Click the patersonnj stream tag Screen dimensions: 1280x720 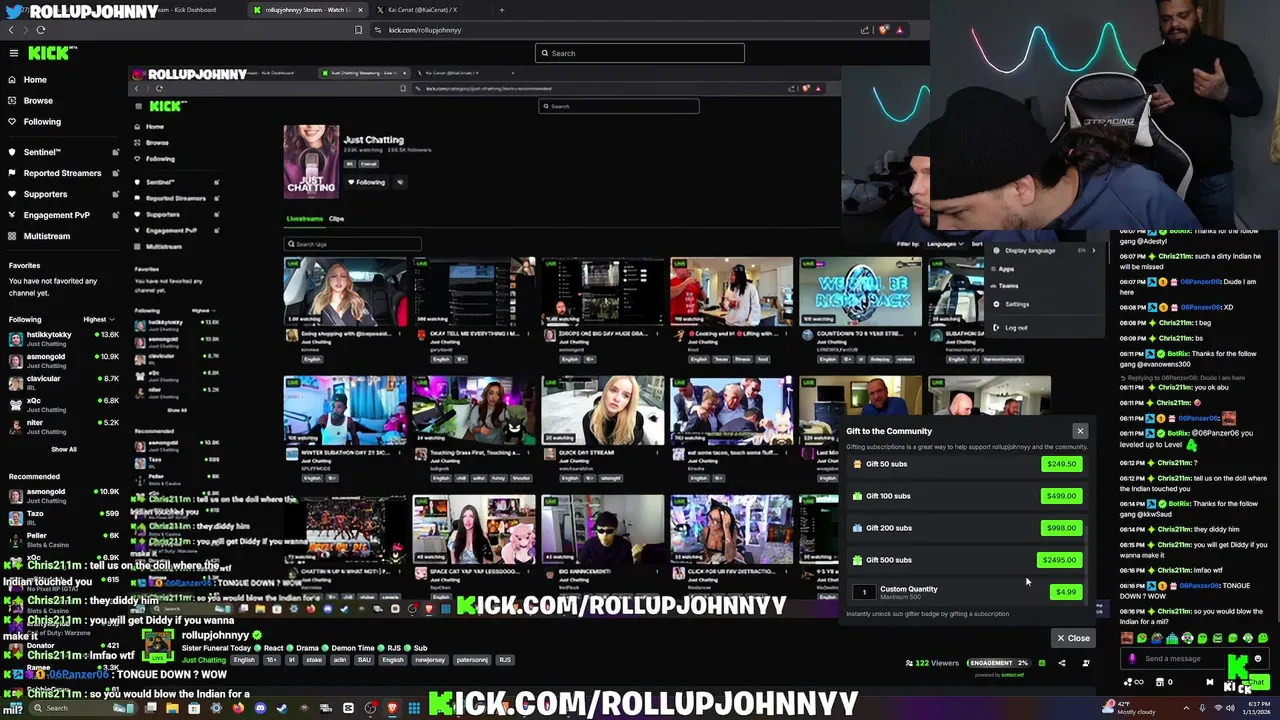click(473, 660)
